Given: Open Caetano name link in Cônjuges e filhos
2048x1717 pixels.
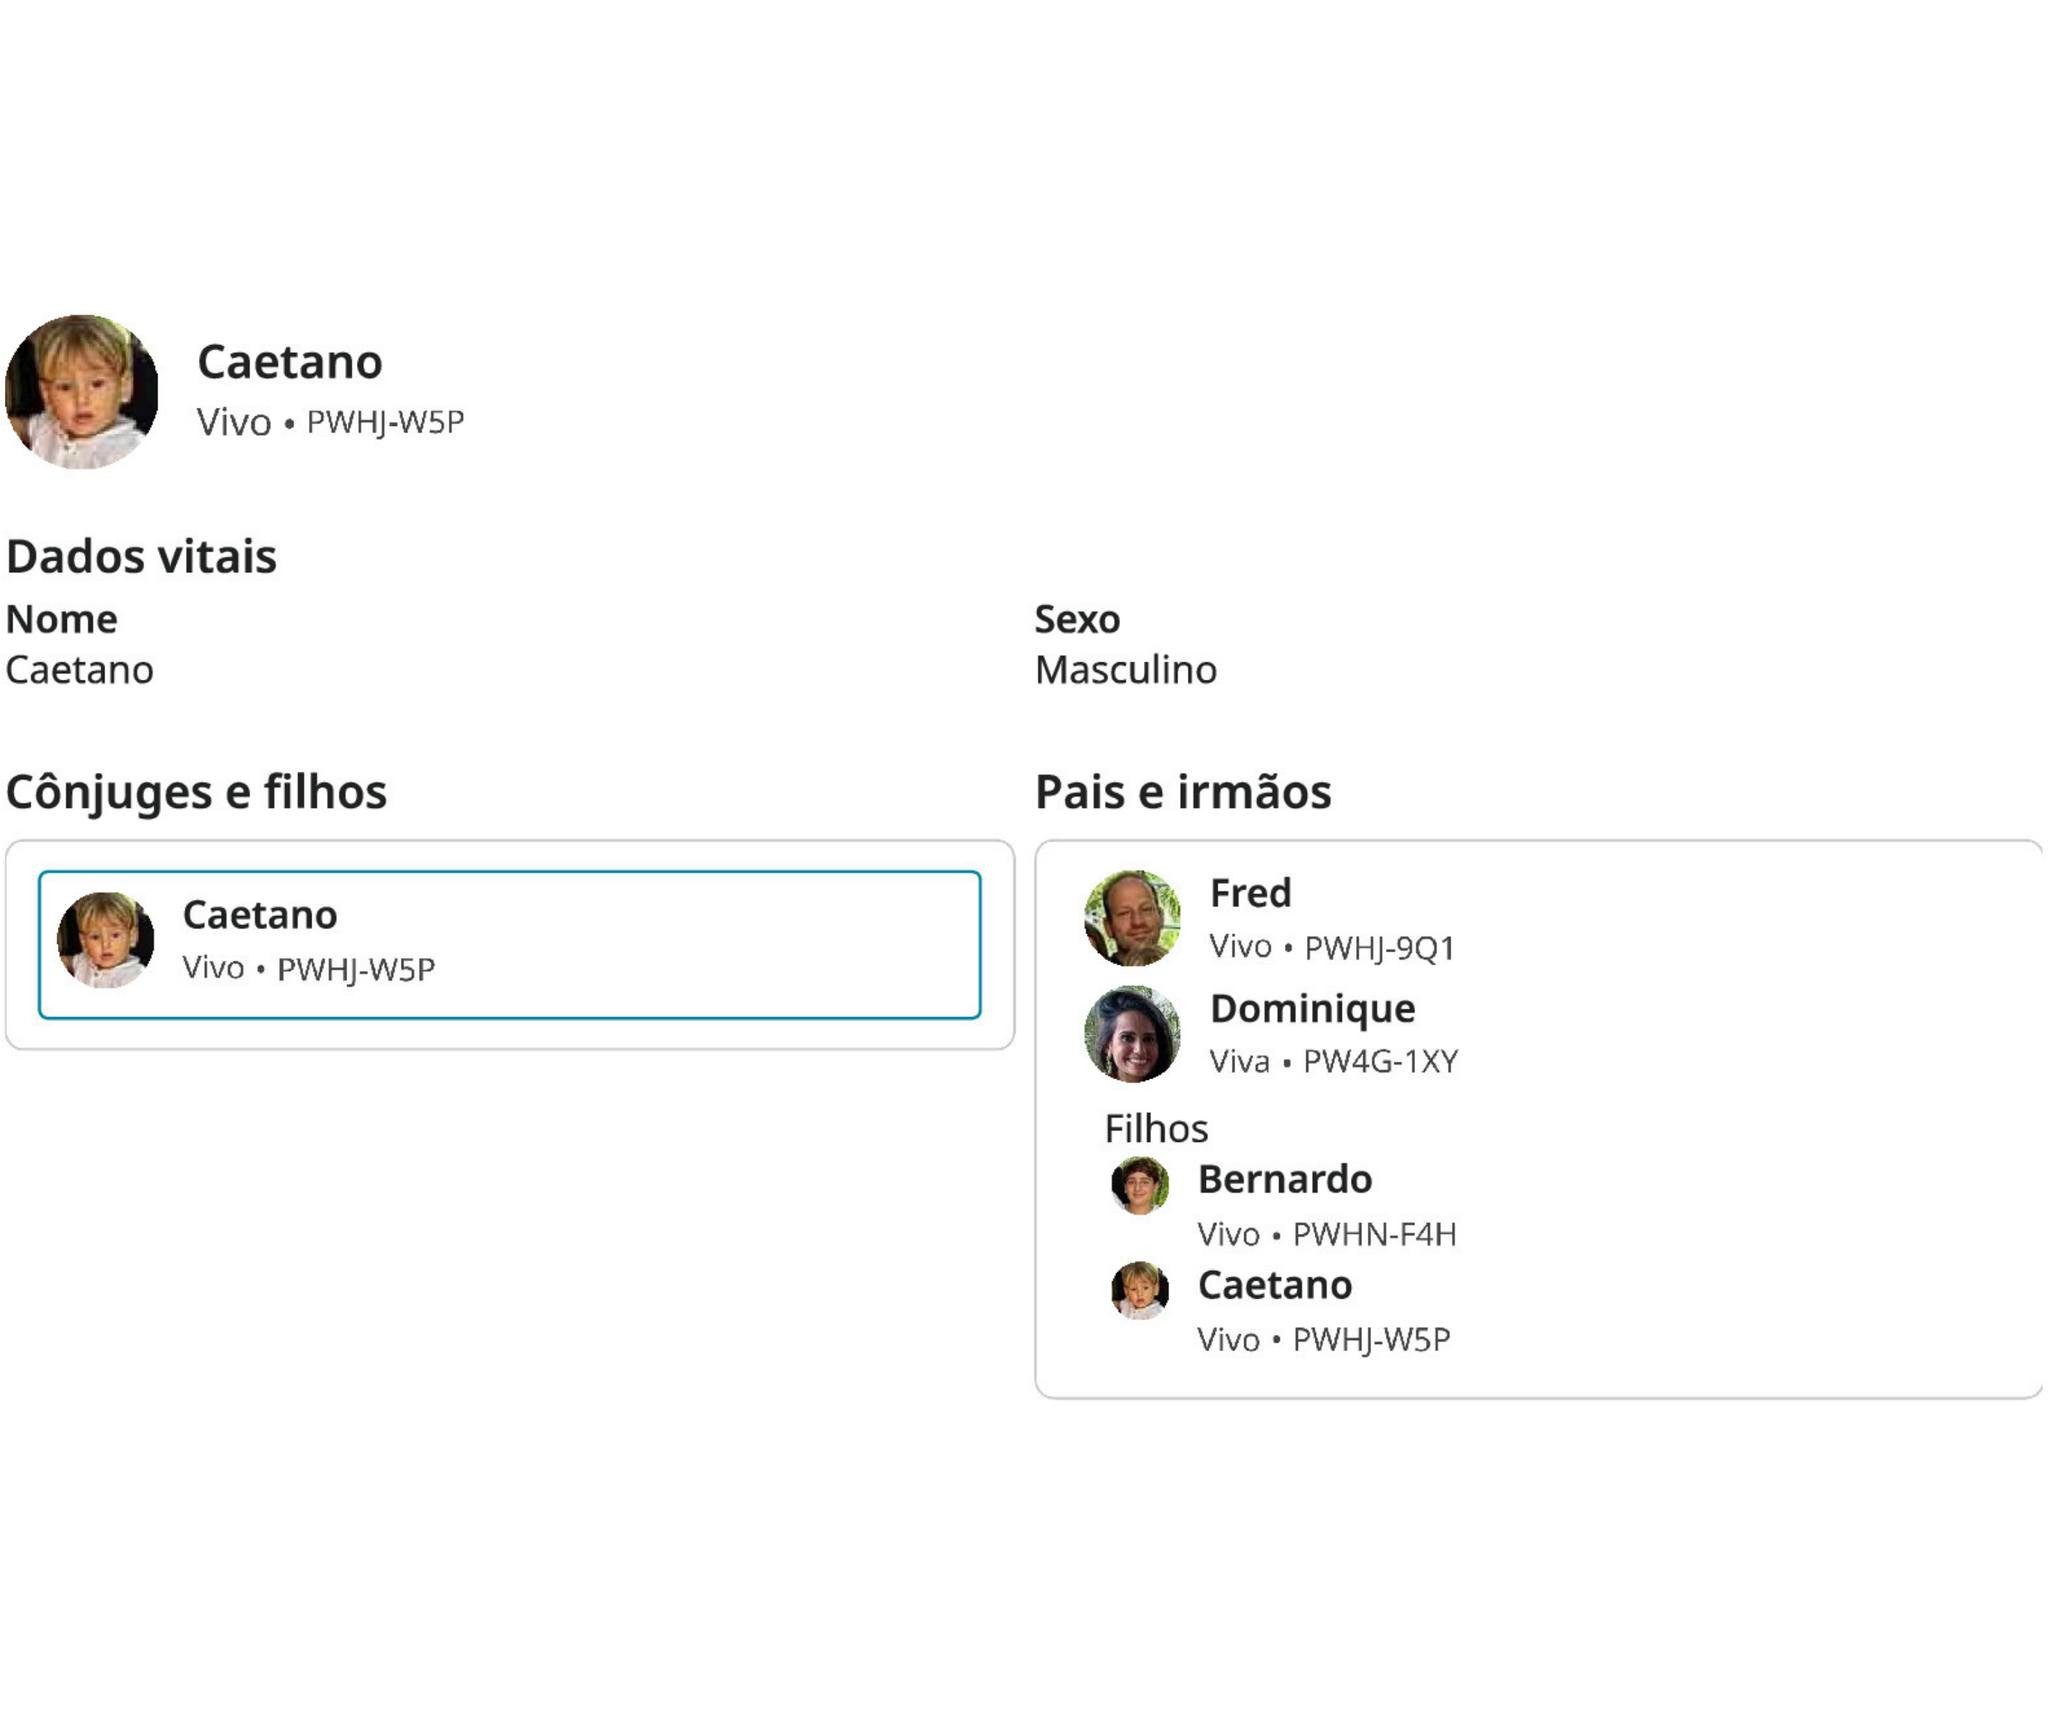Looking at the screenshot, I should point(260,915).
